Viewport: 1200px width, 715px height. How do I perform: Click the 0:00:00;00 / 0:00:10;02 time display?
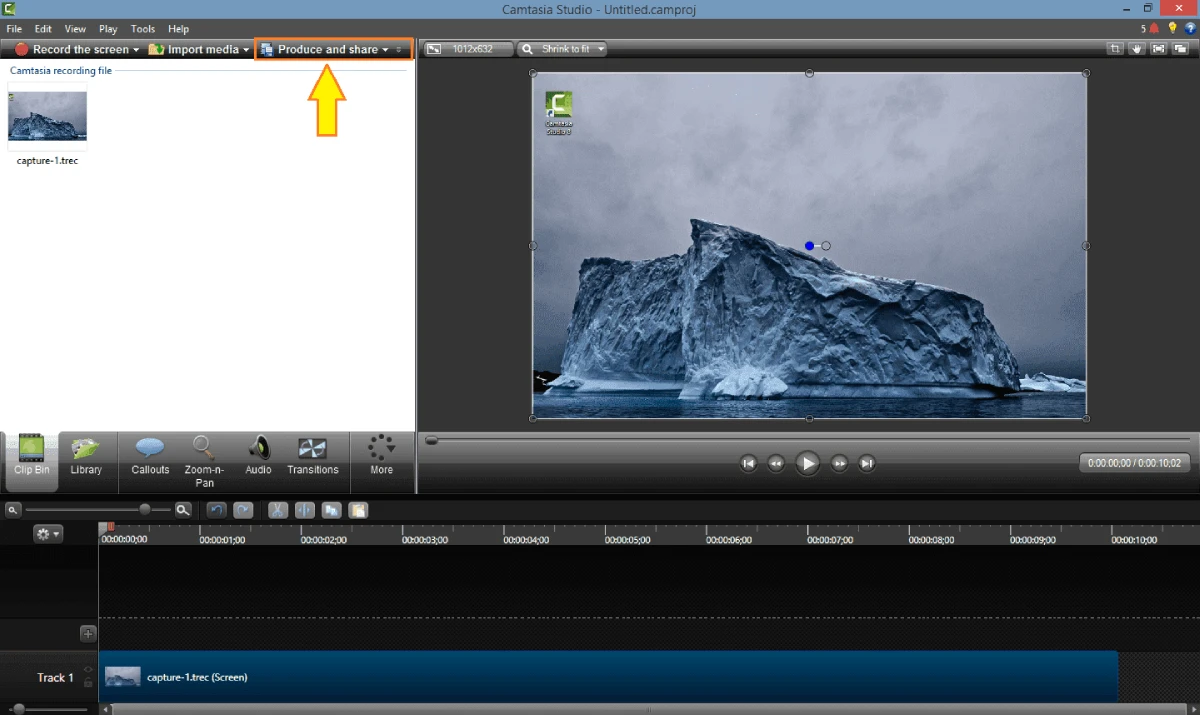pyautogui.click(x=1135, y=463)
